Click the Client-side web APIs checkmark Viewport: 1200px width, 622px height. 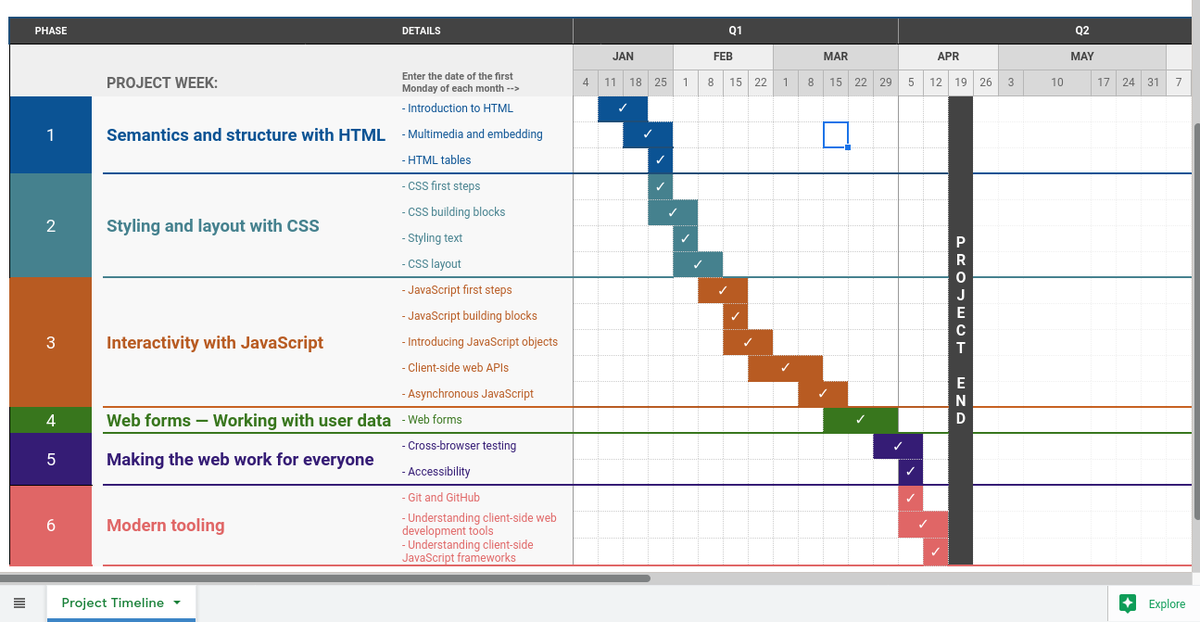click(785, 368)
